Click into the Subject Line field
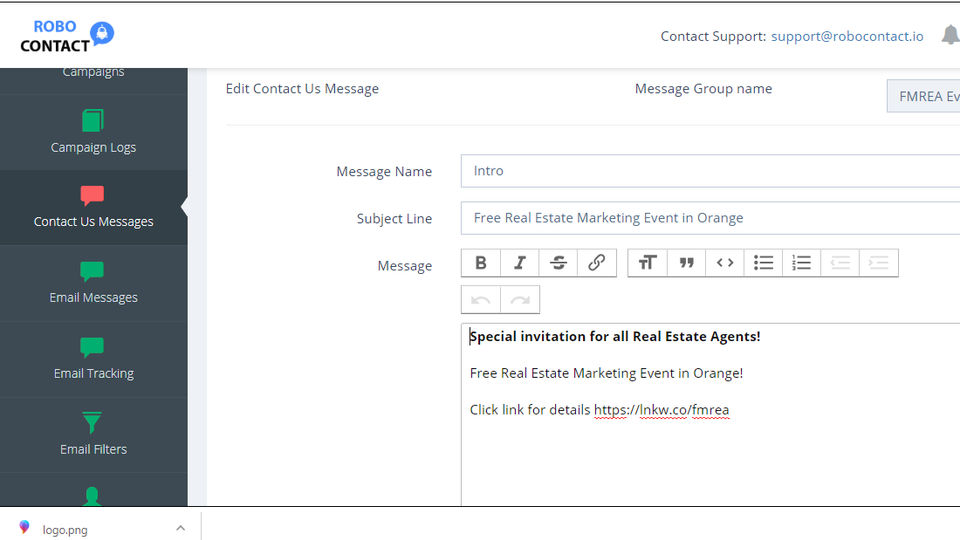Screen dimensions: 960x540 click(x=710, y=218)
